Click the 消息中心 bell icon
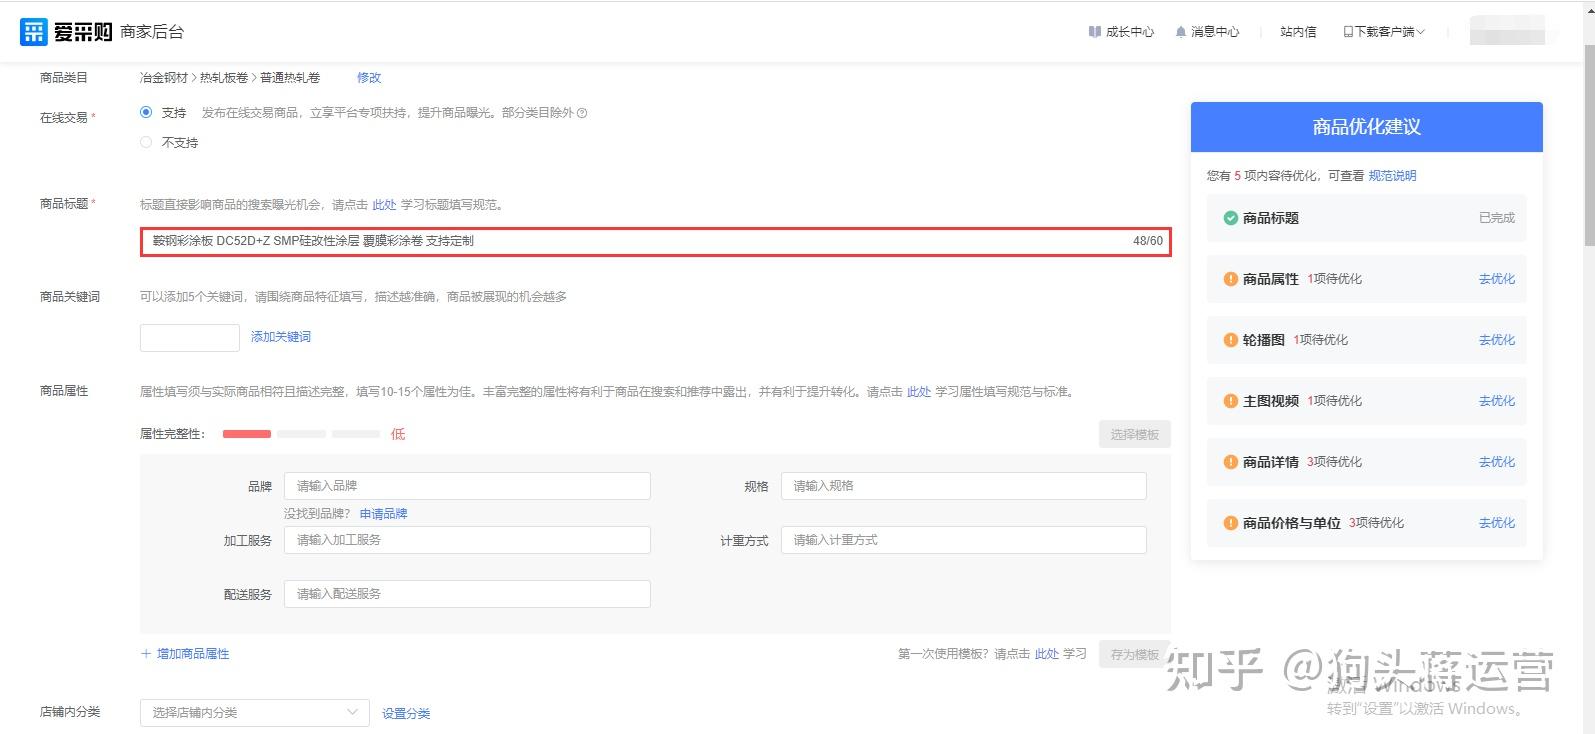Screen dimensions: 1595x734 click(1181, 32)
